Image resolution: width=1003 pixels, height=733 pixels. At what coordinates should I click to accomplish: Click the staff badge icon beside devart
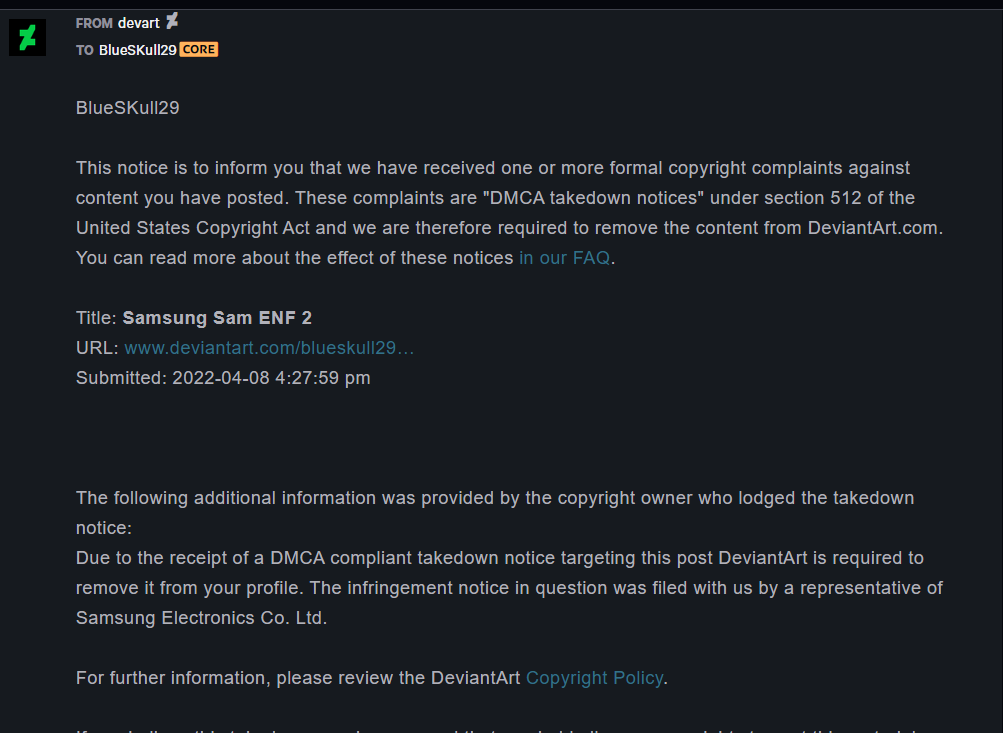tap(172, 22)
